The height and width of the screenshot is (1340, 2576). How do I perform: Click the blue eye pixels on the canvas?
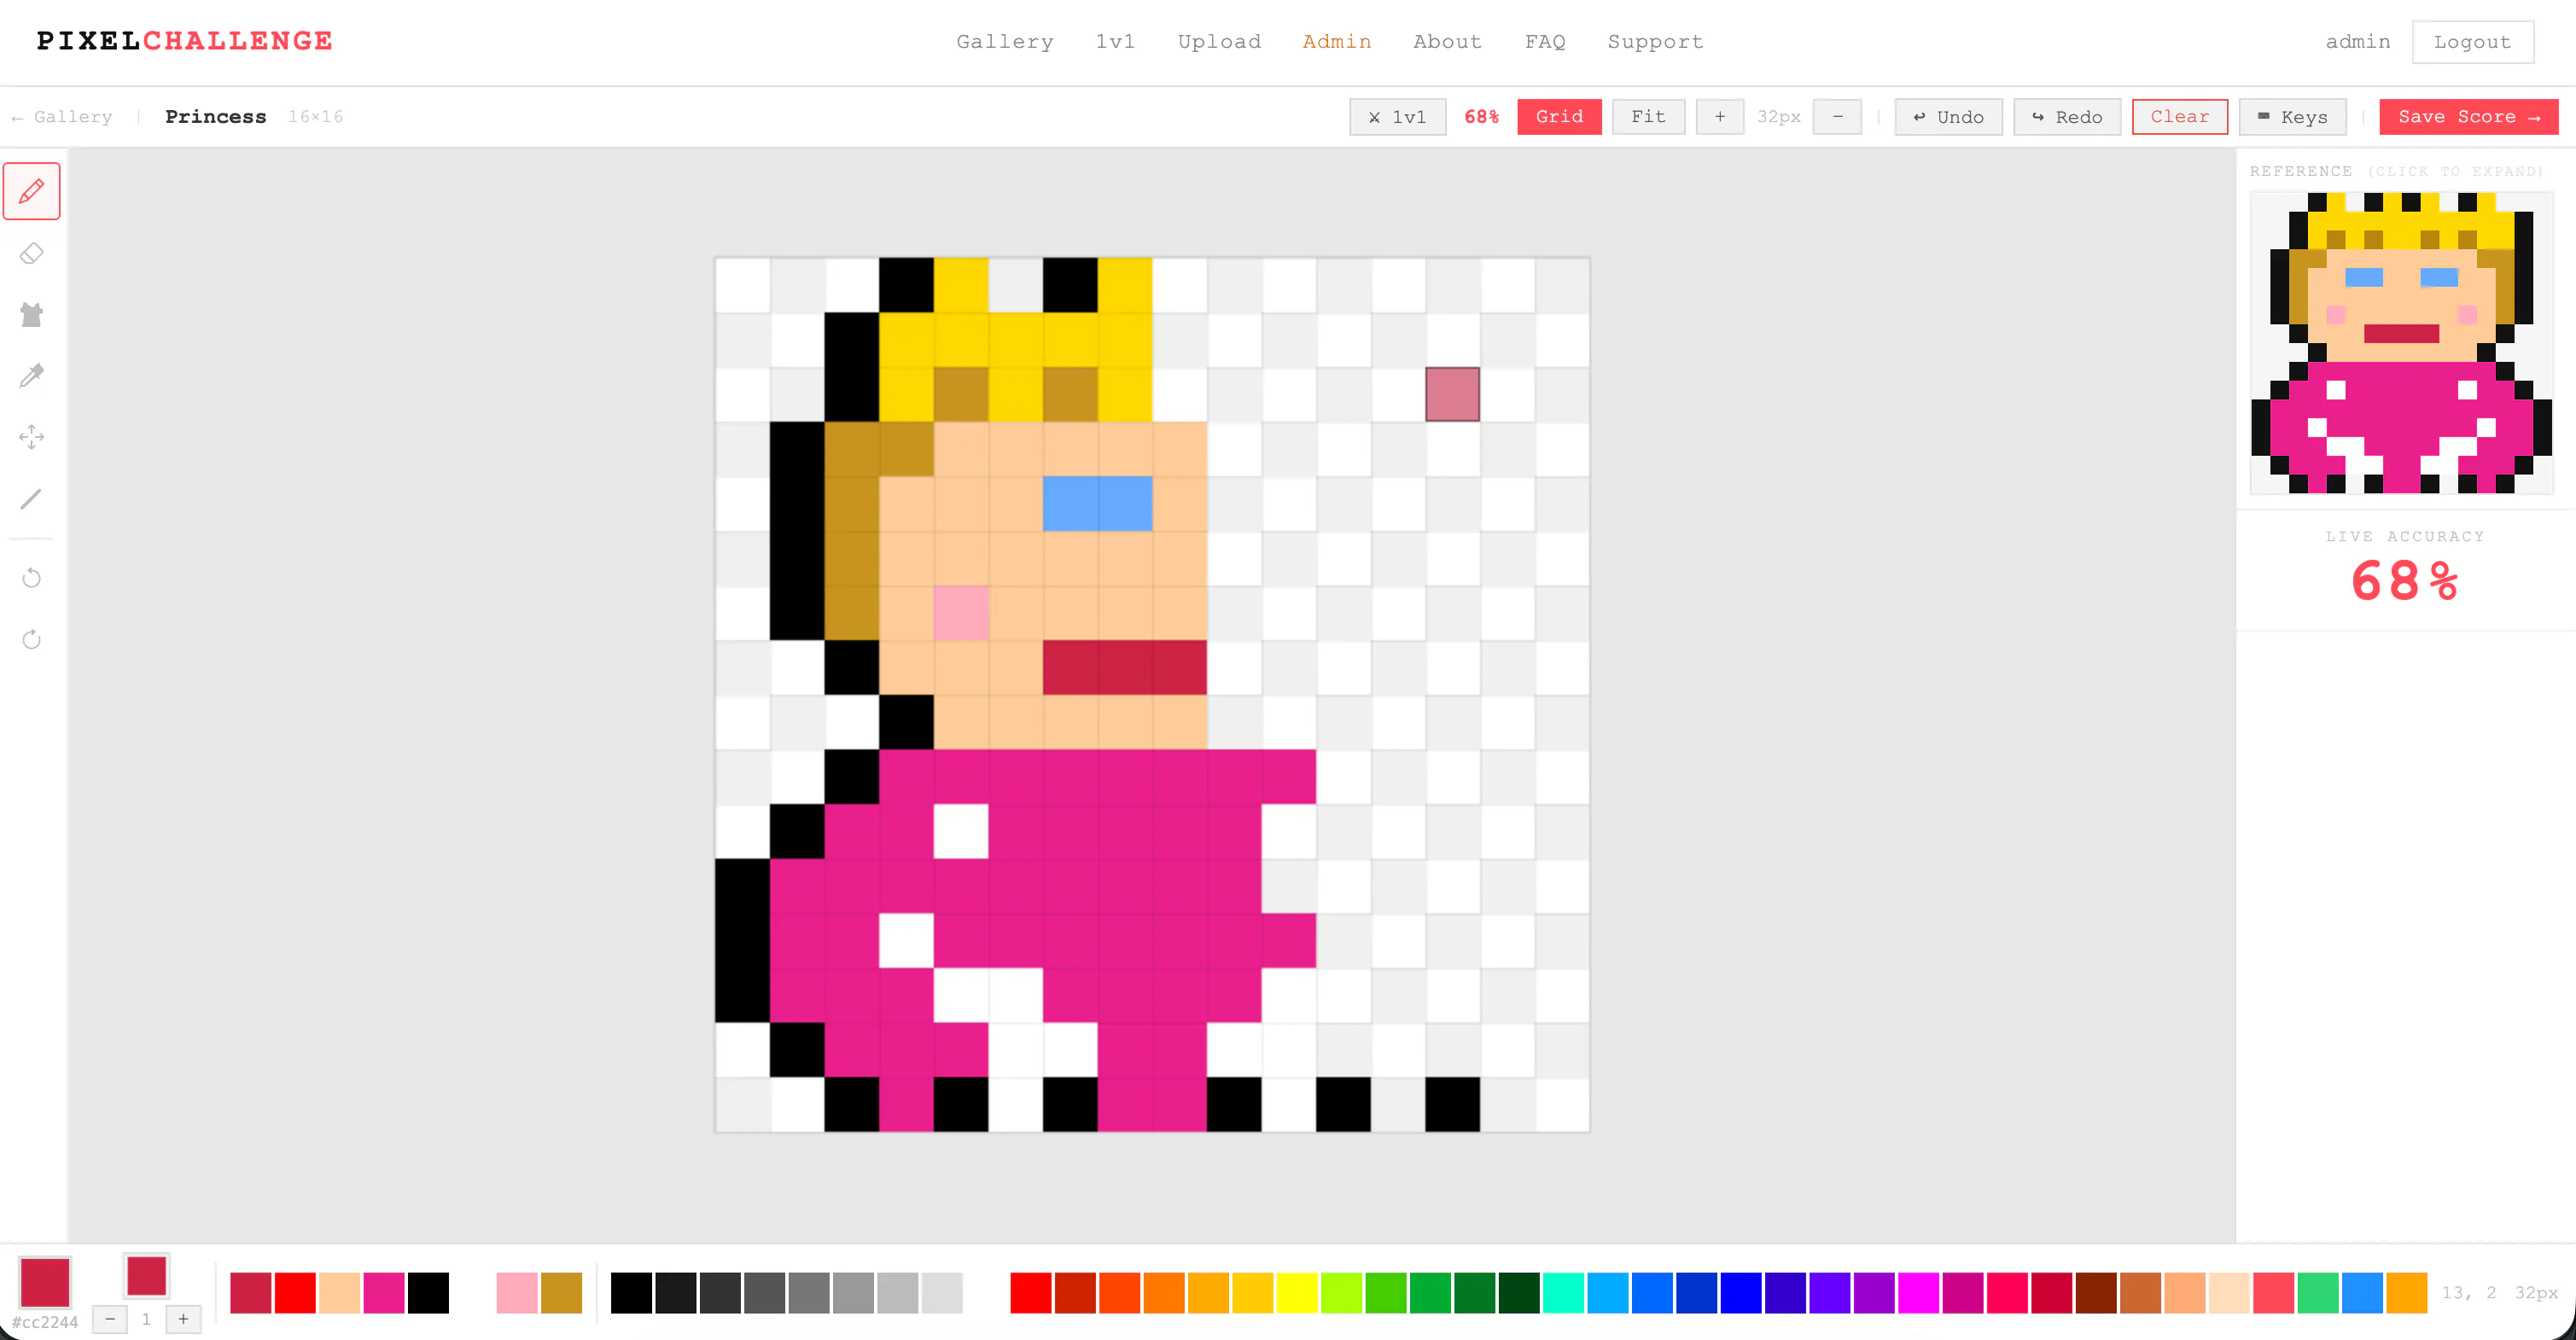pyautogui.click(x=1097, y=503)
